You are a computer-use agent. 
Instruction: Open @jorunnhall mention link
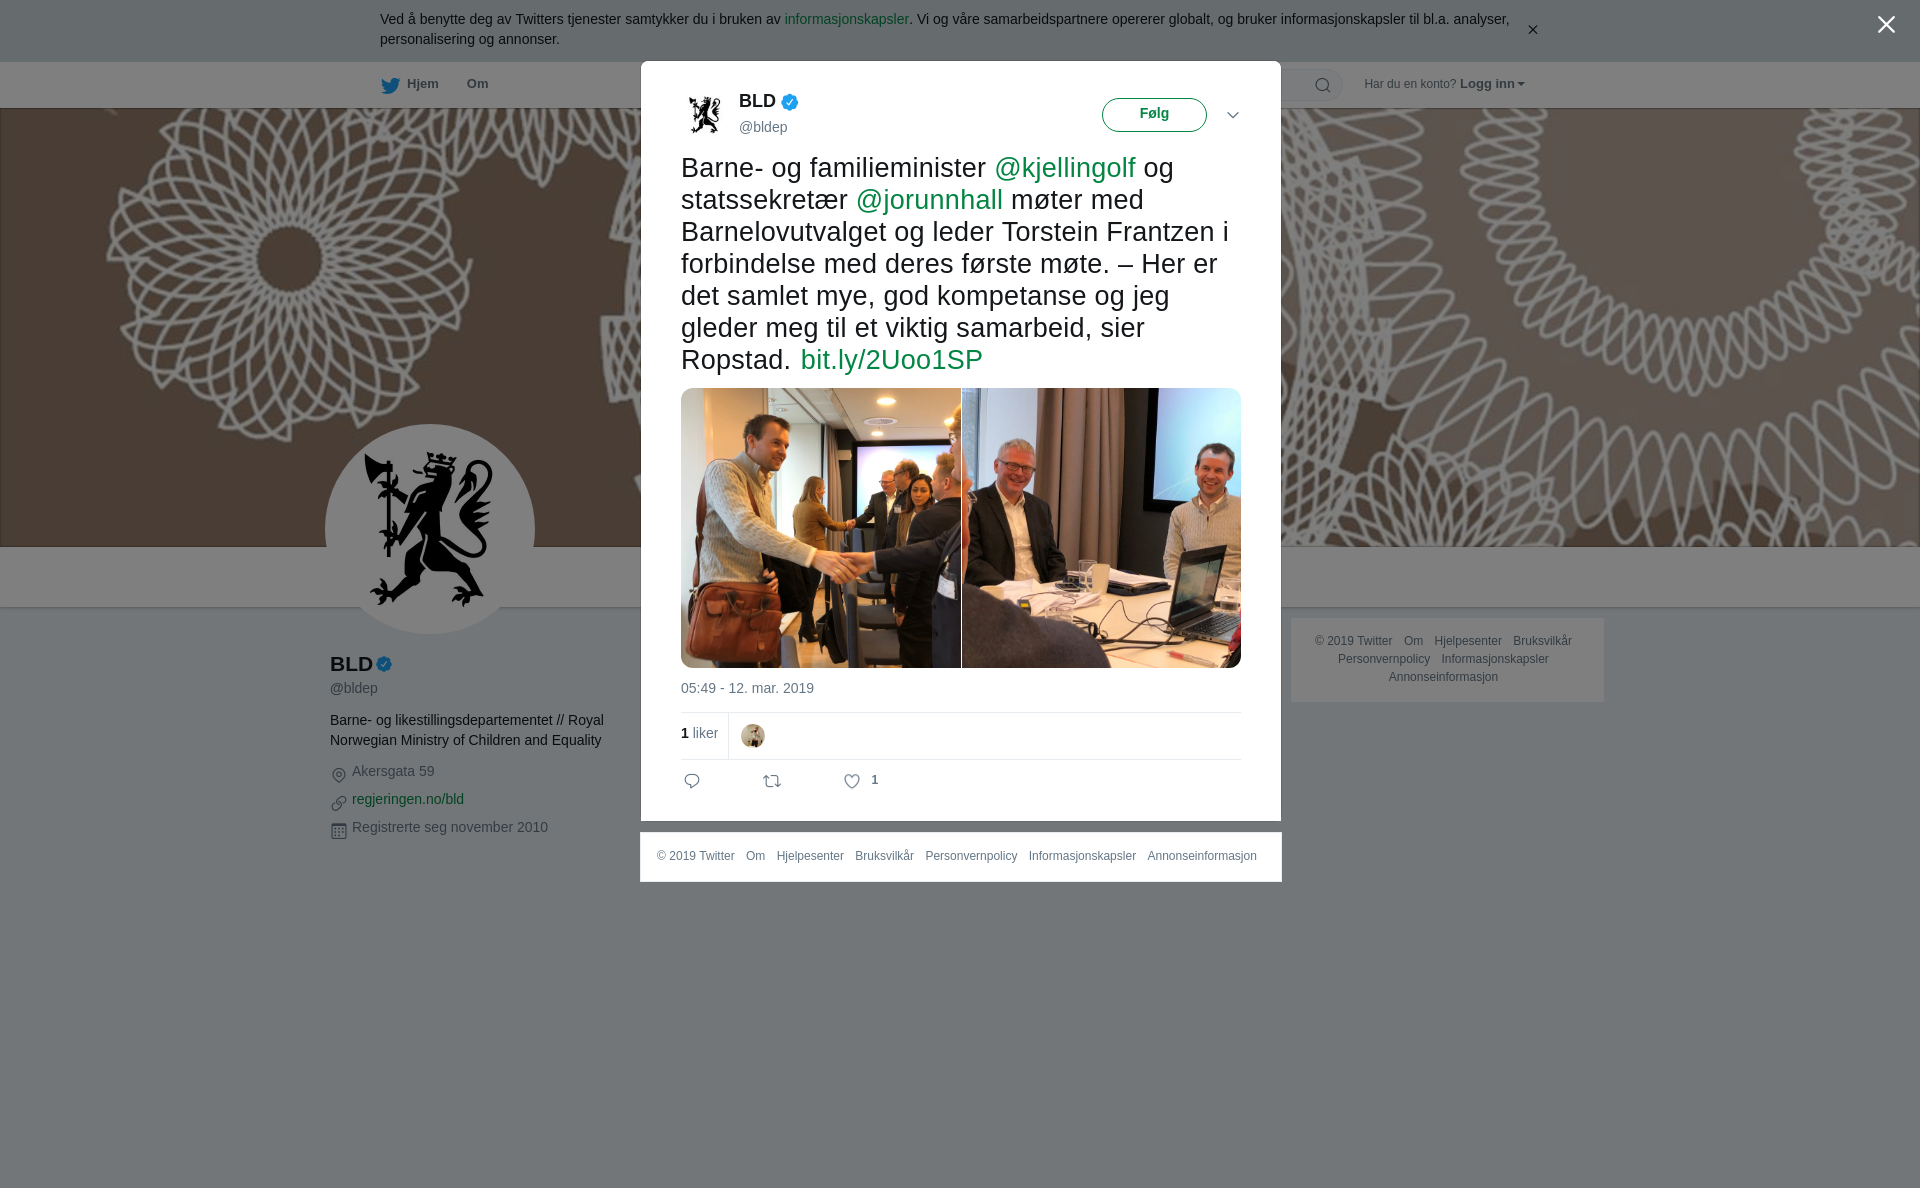pos(929,200)
